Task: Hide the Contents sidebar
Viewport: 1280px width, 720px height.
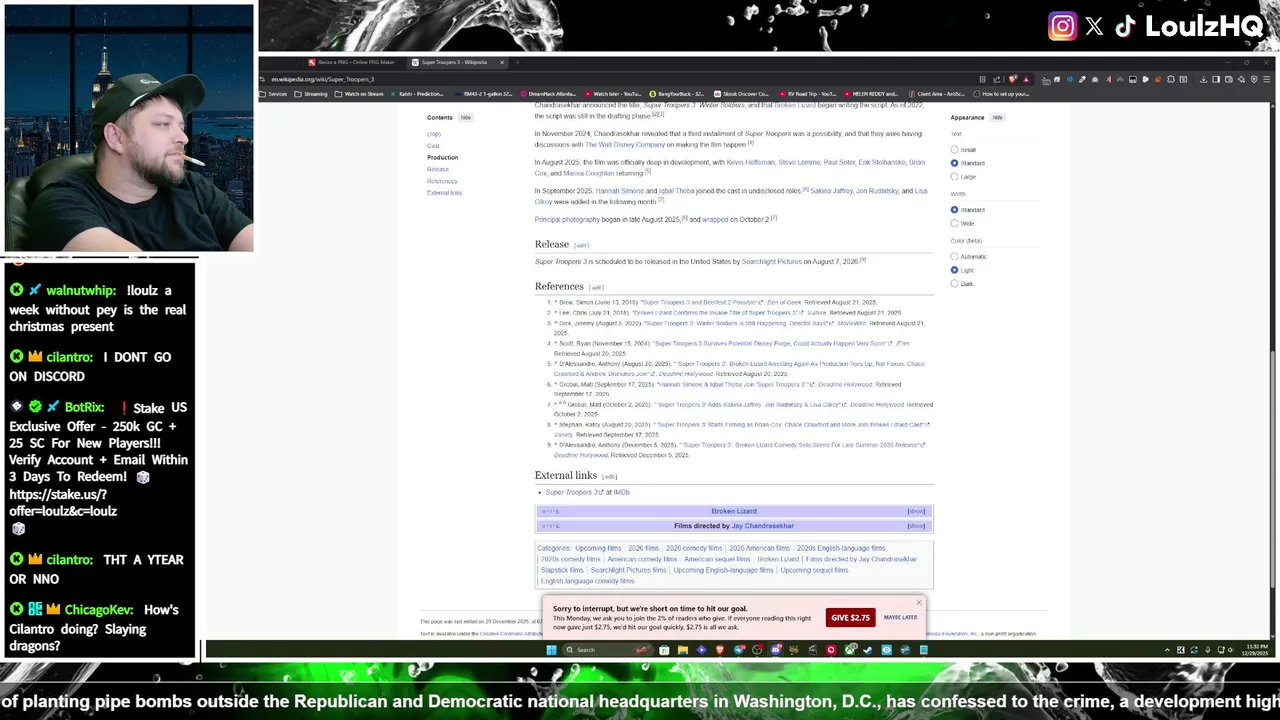Action: (x=465, y=117)
